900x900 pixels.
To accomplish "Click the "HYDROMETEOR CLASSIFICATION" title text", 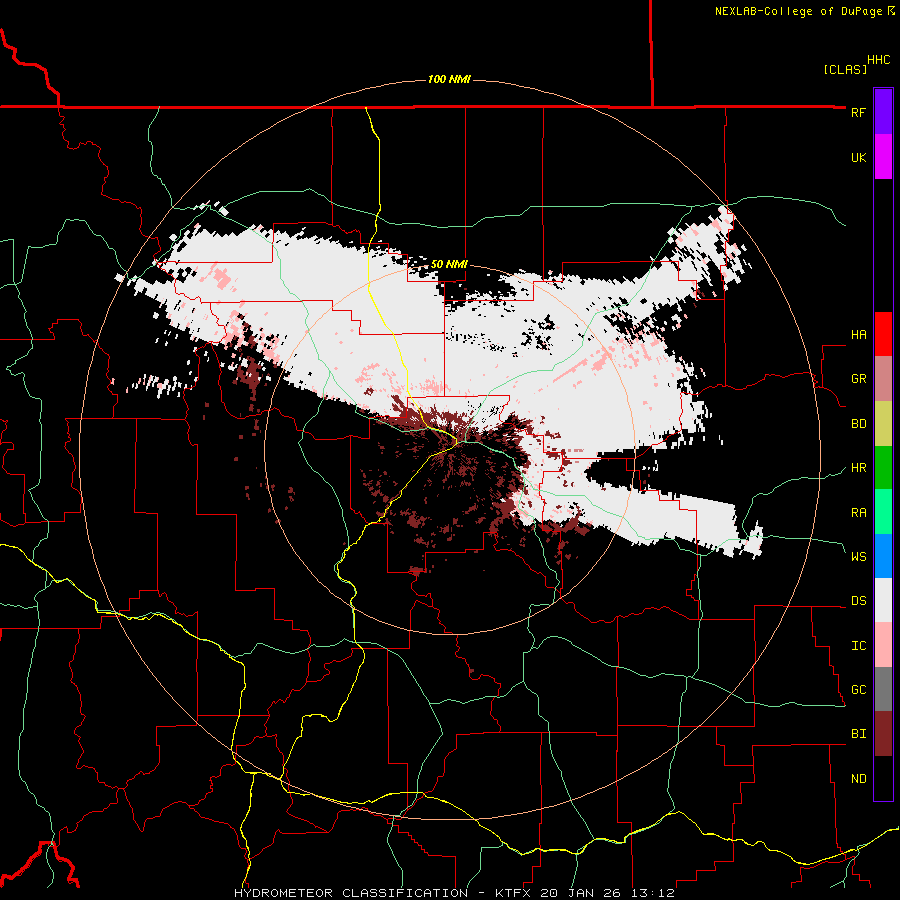I will [x=351, y=893].
